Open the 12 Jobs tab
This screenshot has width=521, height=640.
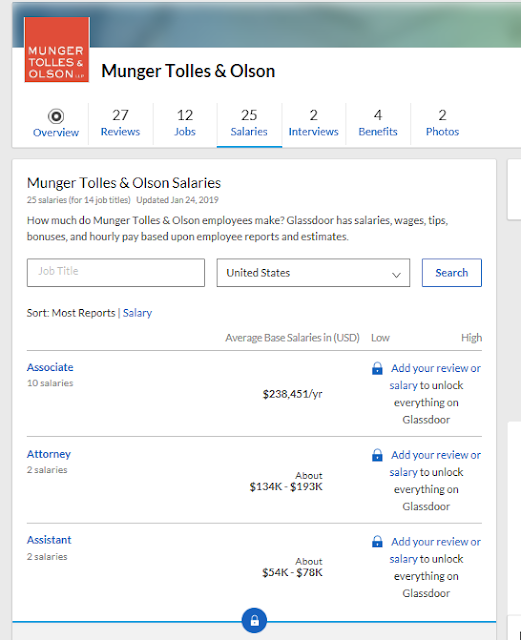(185, 124)
